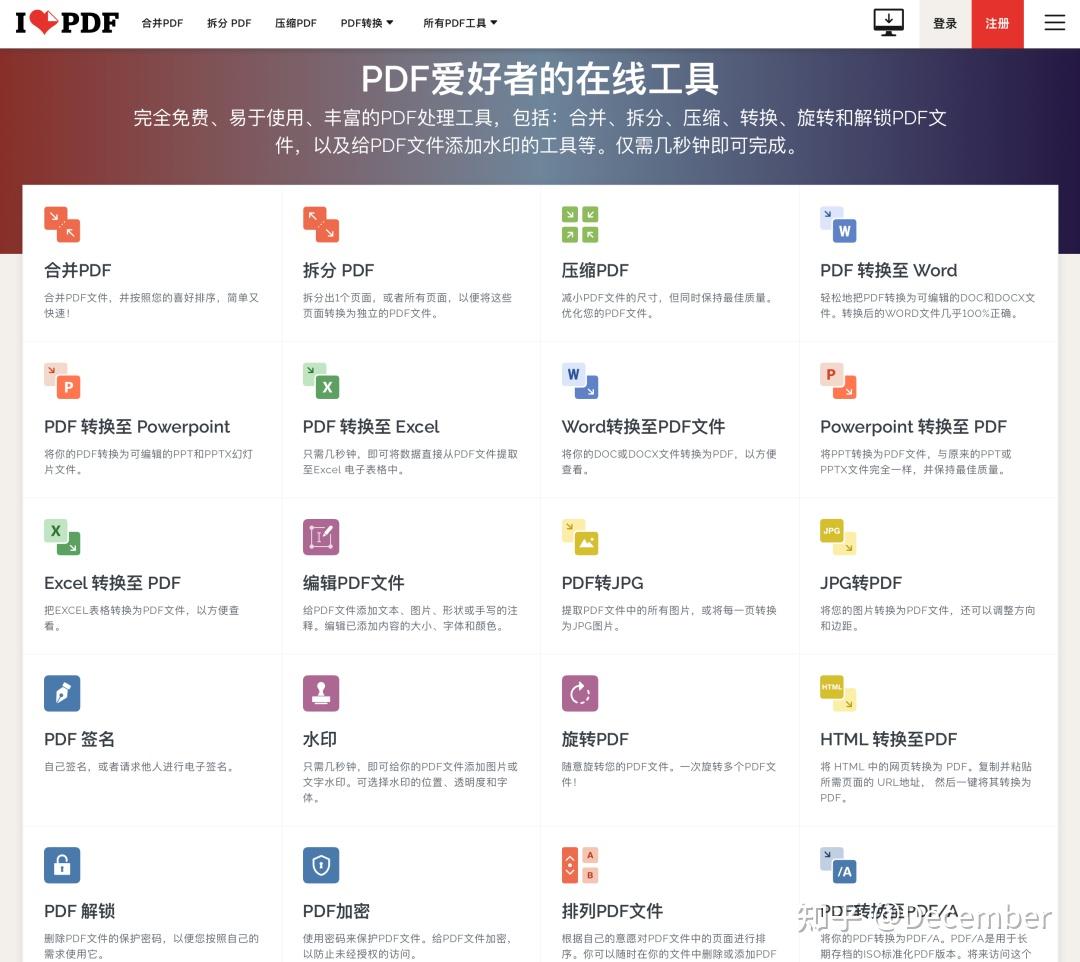The image size is (1080, 962).
Task: Open the desktop download icon in header
Action: (x=888, y=22)
